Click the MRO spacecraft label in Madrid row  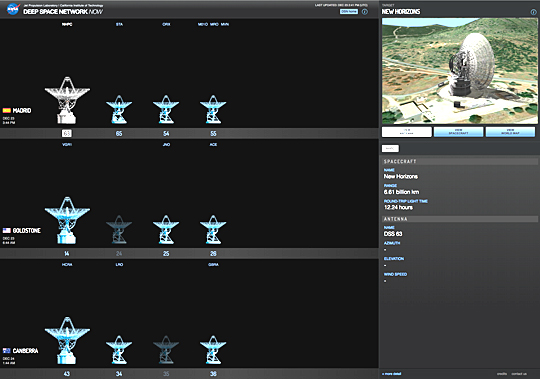(214, 24)
